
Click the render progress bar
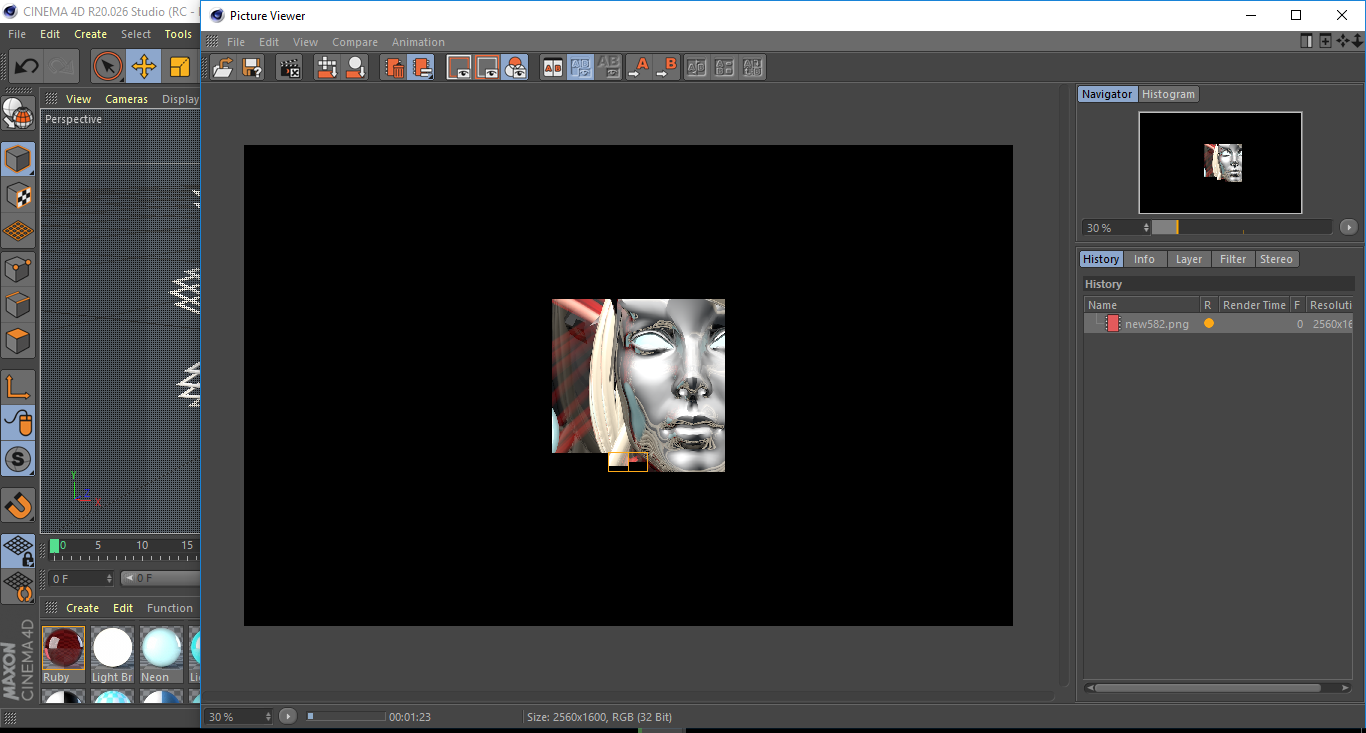345,716
